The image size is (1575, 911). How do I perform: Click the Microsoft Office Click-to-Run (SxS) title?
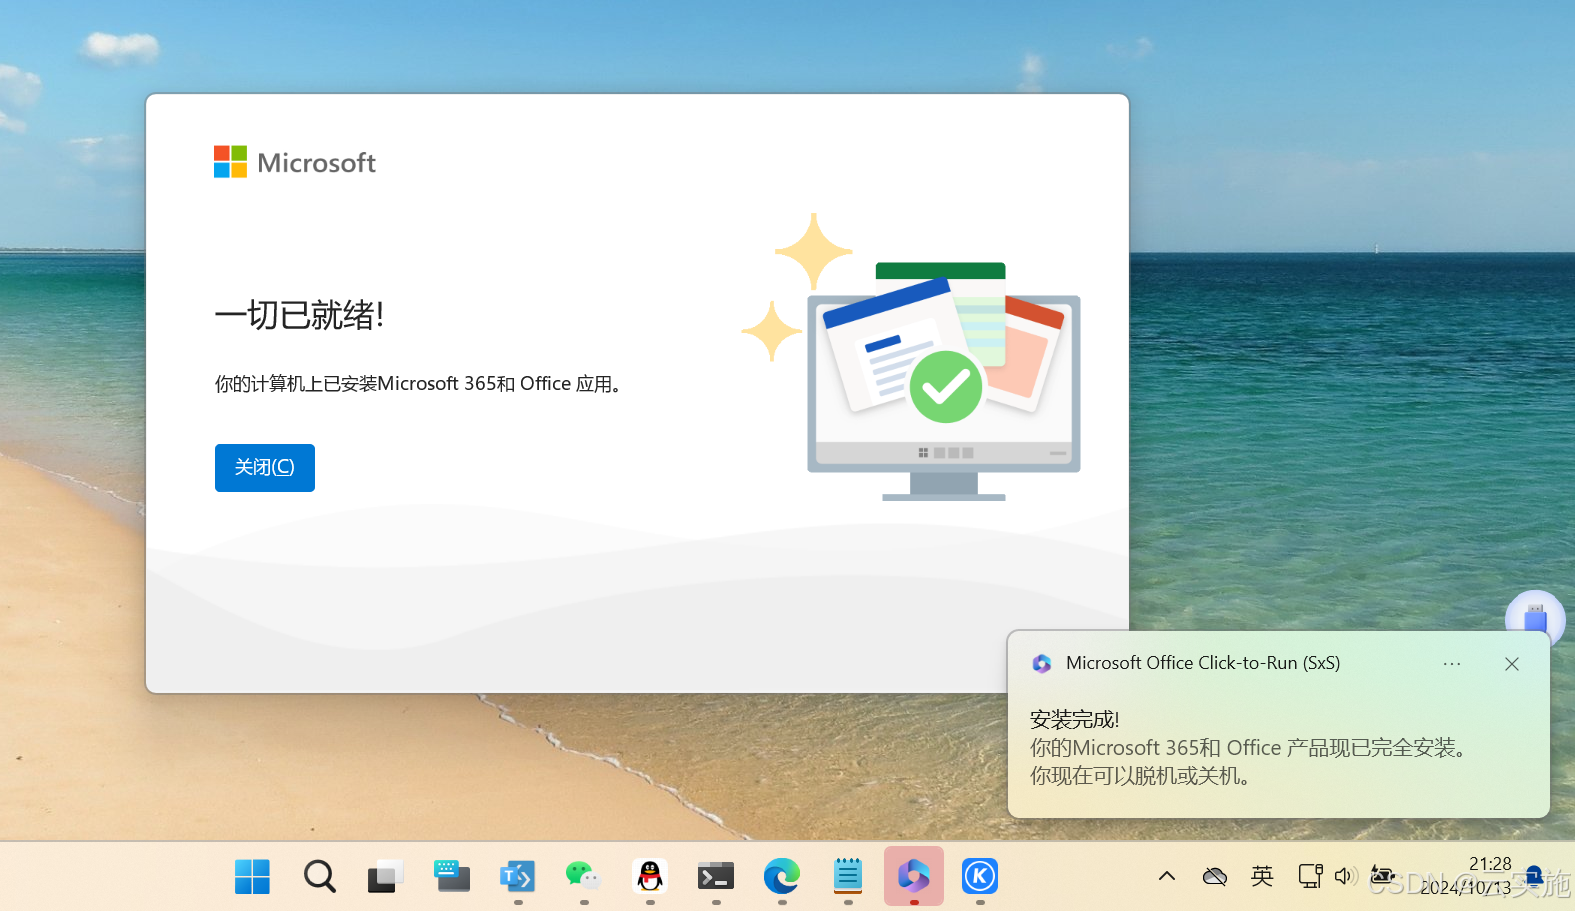point(1203,663)
